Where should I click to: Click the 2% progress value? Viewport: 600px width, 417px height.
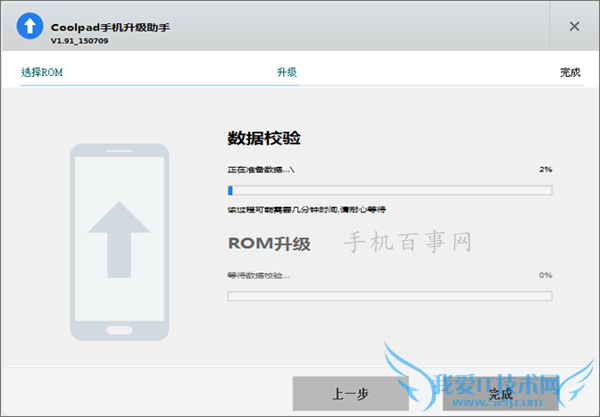click(546, 169)
